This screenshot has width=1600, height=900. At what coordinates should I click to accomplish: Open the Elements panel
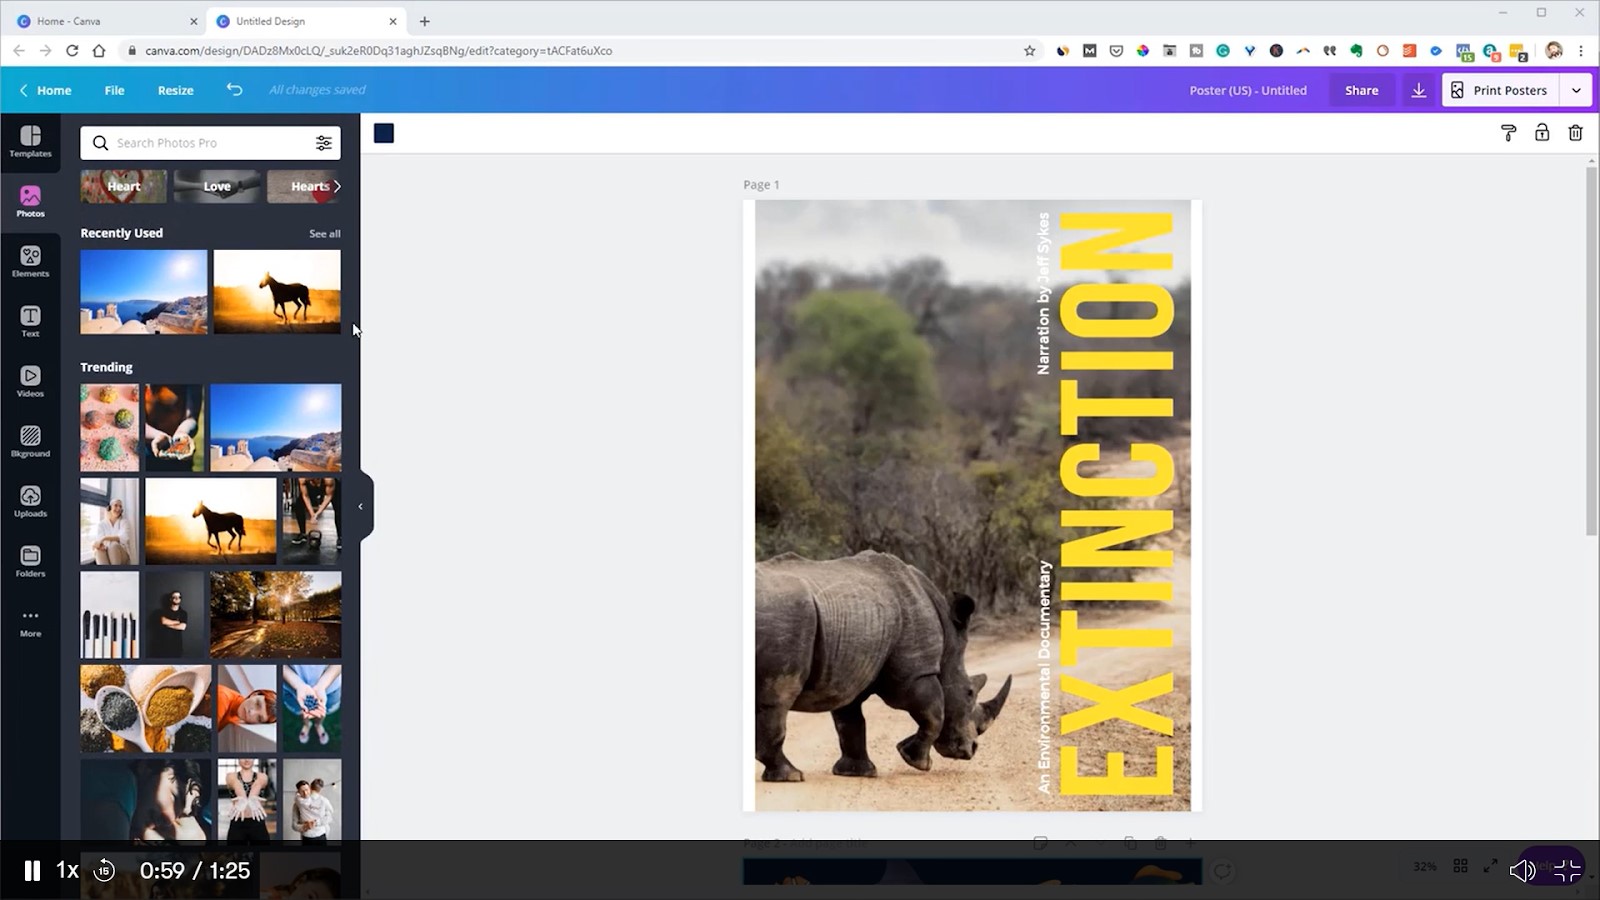click(30, 261)
